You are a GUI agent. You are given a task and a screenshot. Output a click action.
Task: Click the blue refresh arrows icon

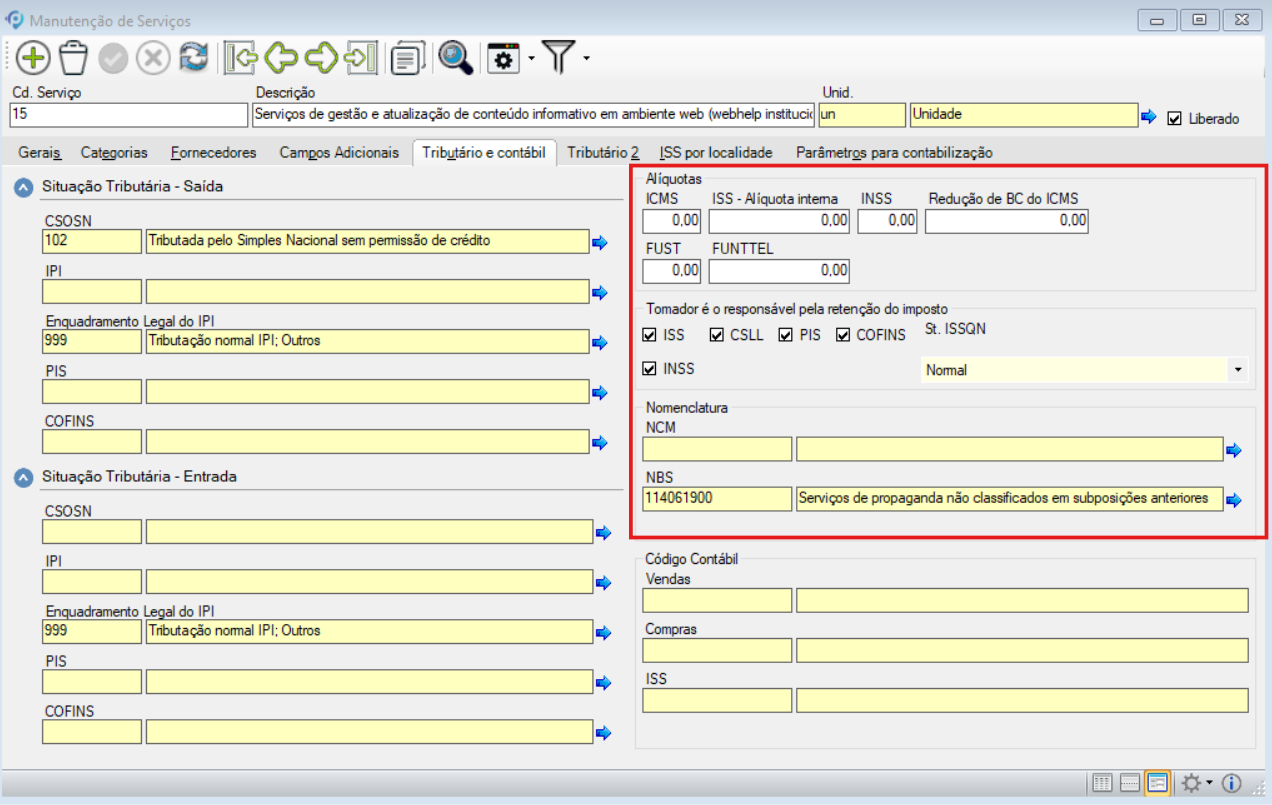click(194, 58)
